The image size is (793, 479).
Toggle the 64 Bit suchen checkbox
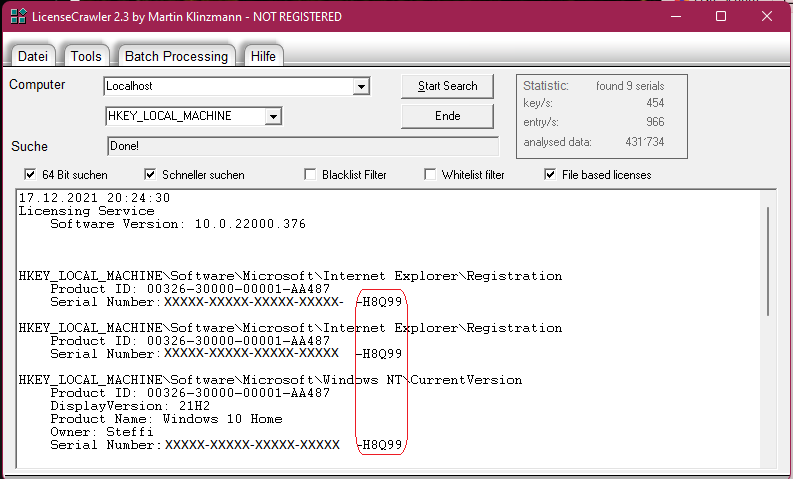(x=30, y=175)
